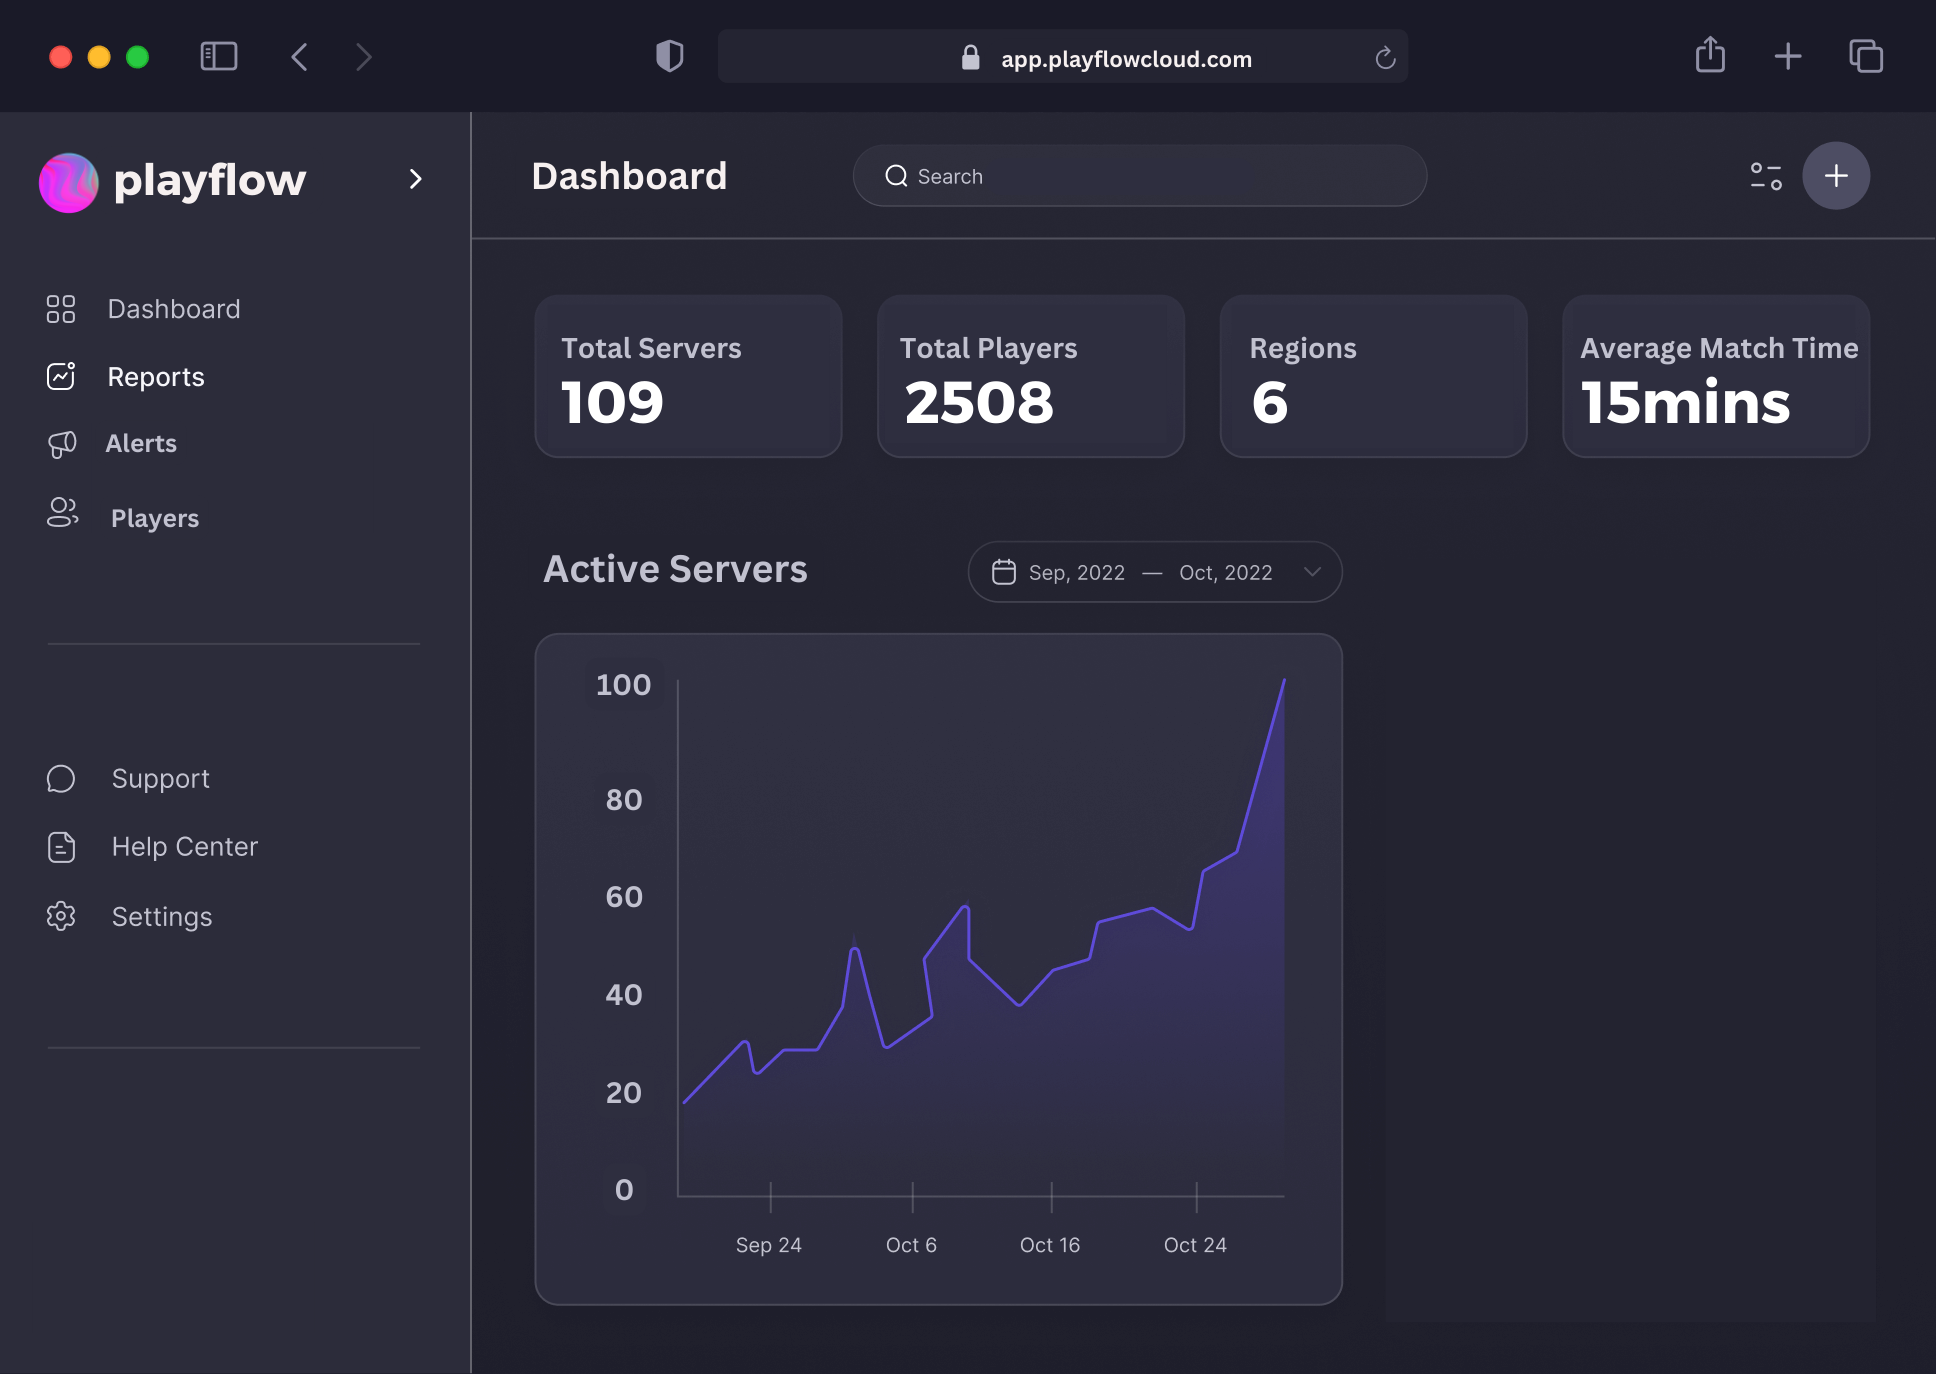Select the Reports chart icon
The height and width of the screenshot is (1374, 1936).
(x=61, y=376)
